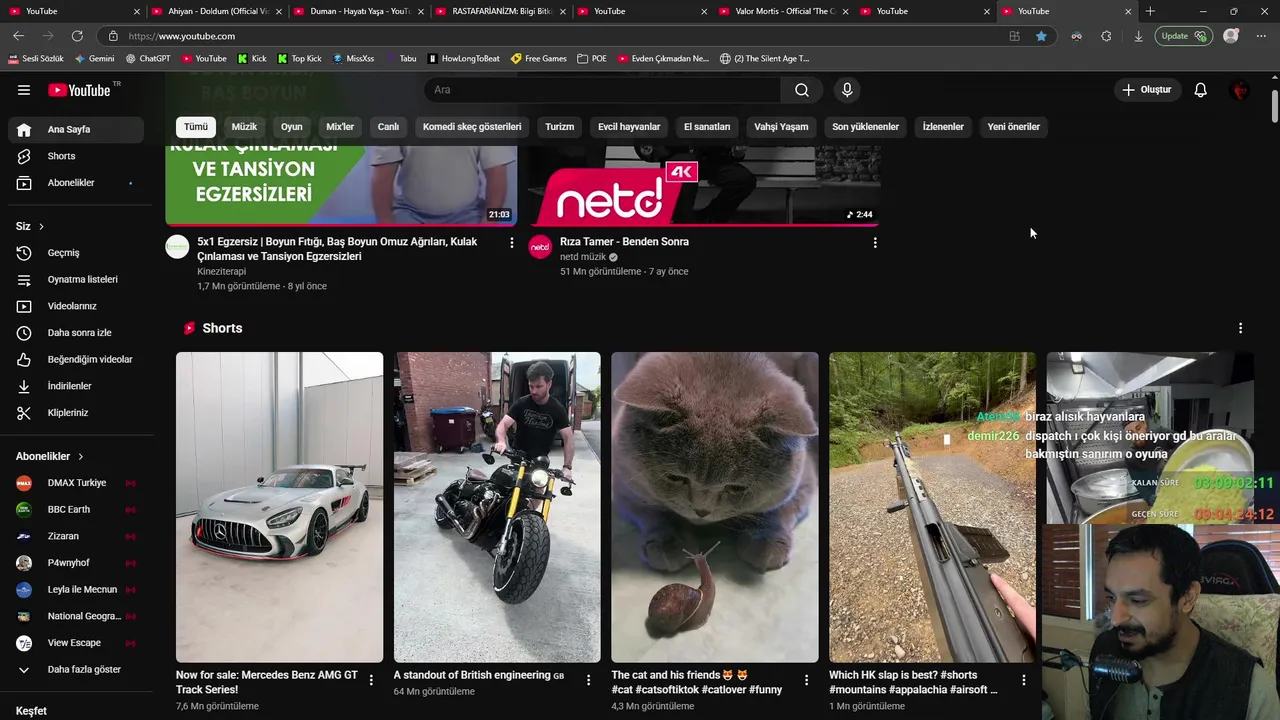Select the Yeni öneriler chip
Viewport: 1280px width, 720px height.
click(1014, 127)
